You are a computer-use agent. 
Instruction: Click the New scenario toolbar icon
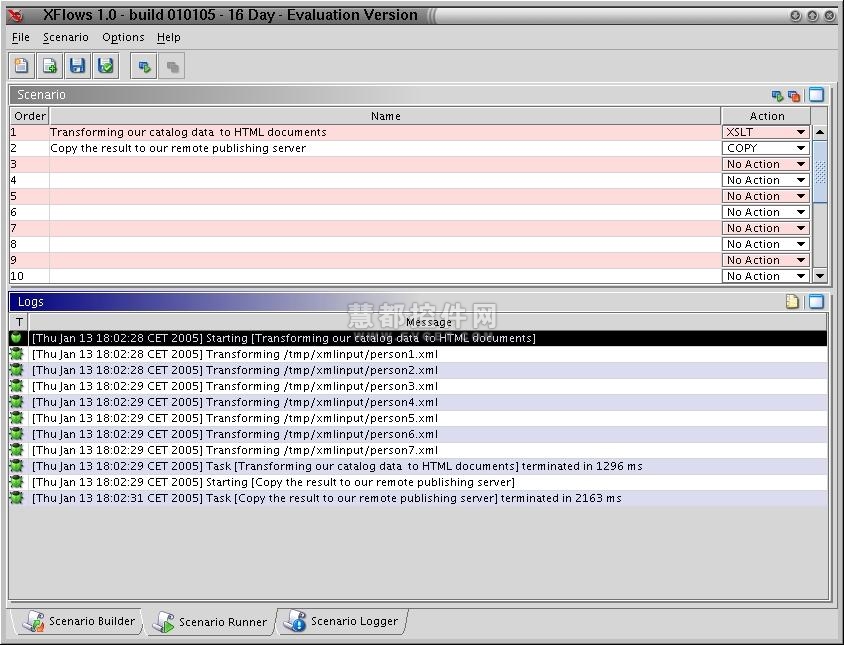[x=22, y=66]
